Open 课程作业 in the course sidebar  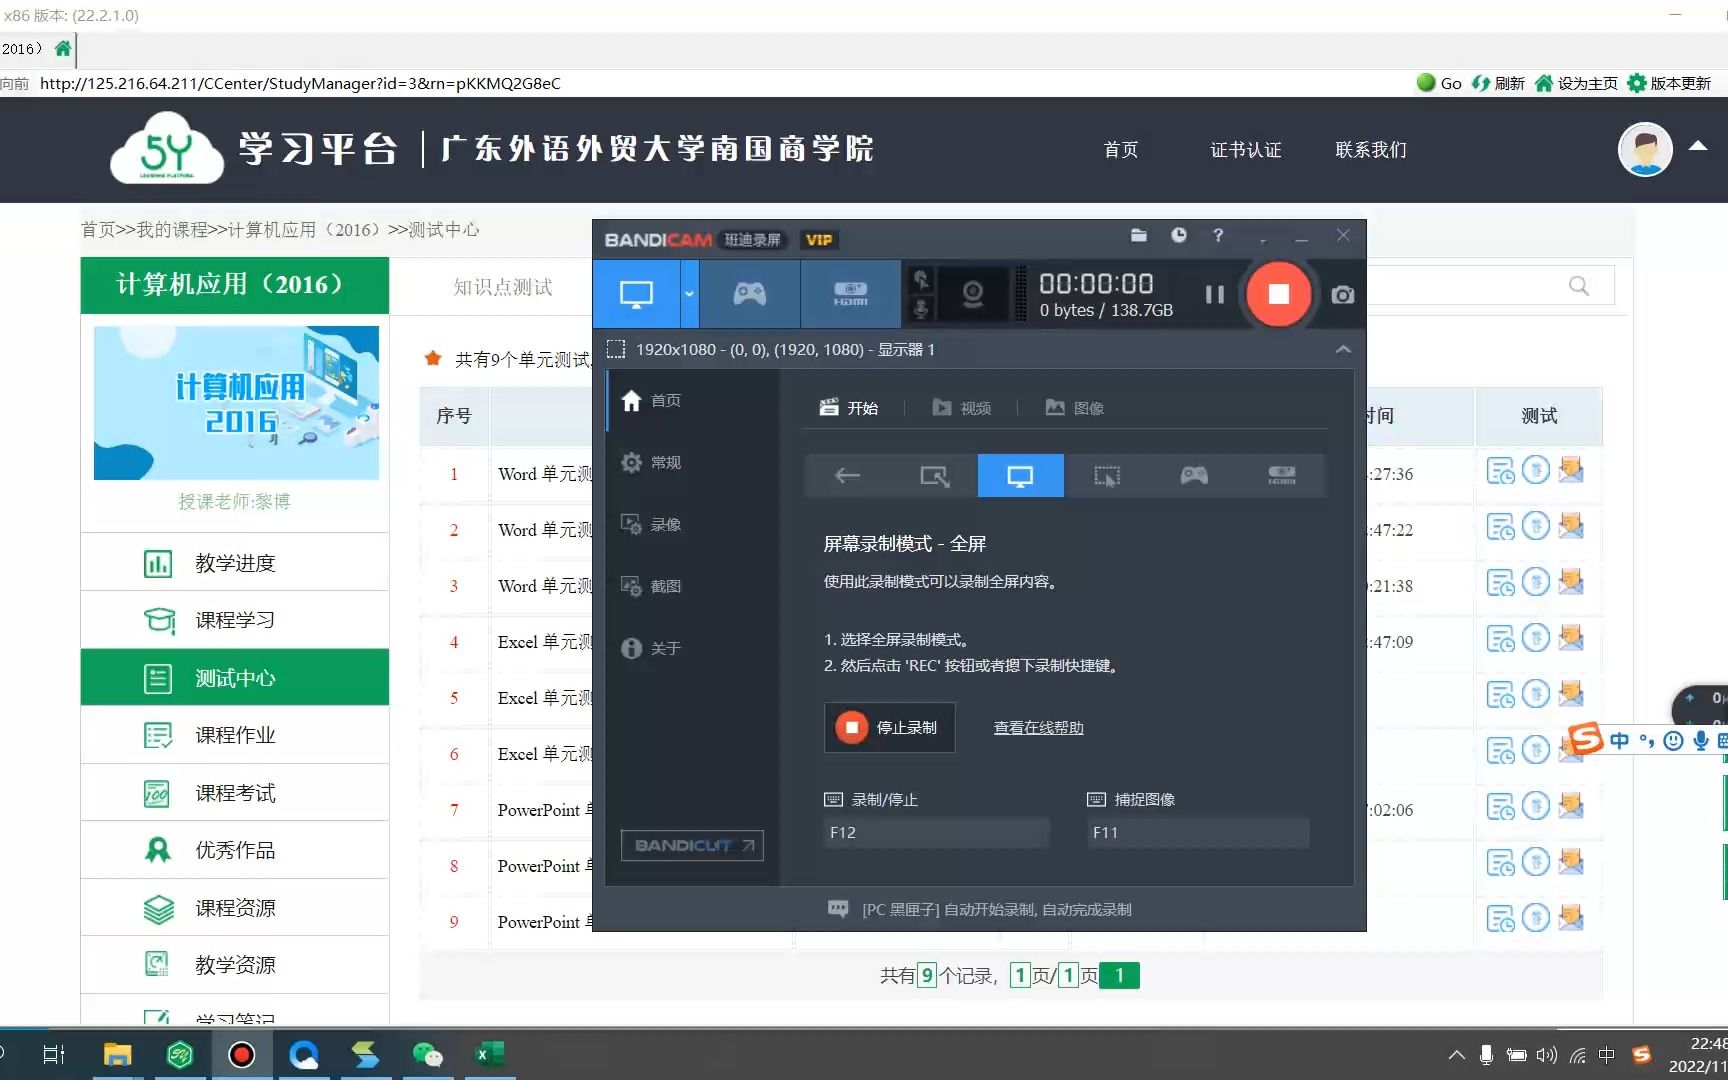(234, 735)
